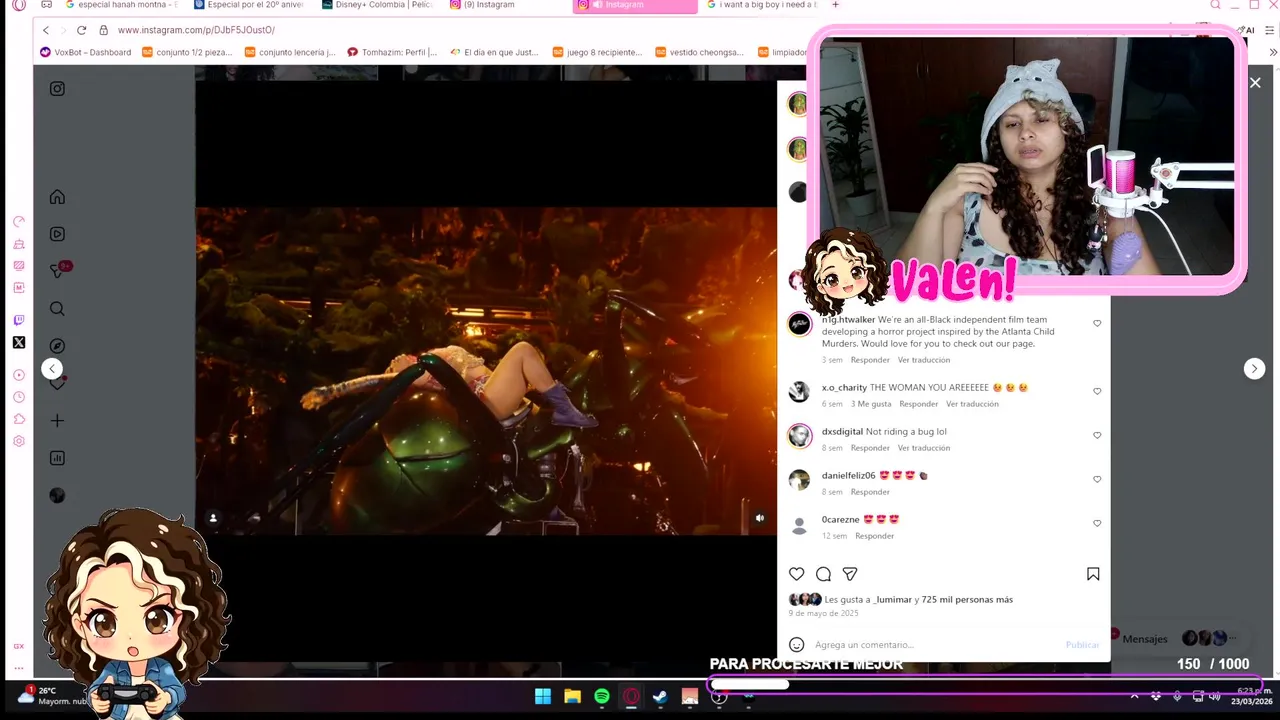Open a new browser tab
1280x720 pixels.
click(x=836, y=5)
